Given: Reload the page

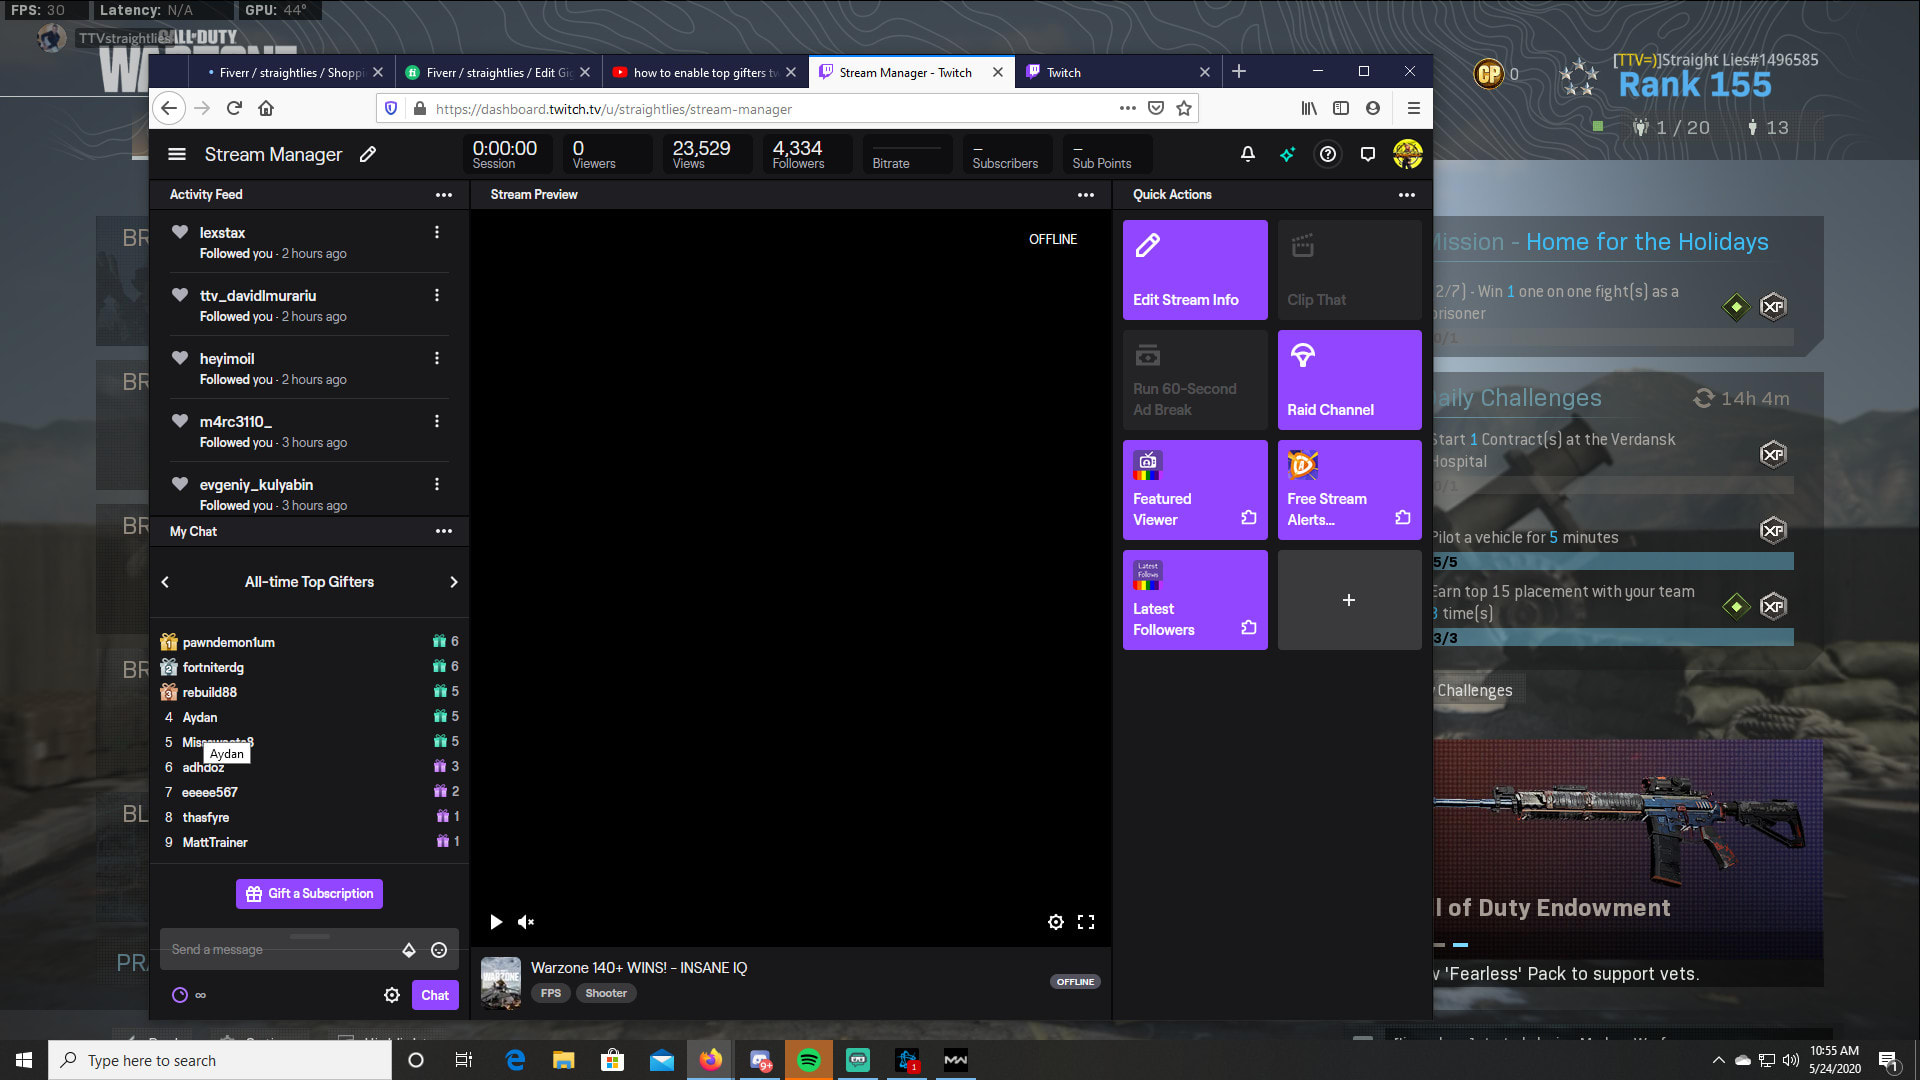Looking at the screenshot, I should pos(234,108).
